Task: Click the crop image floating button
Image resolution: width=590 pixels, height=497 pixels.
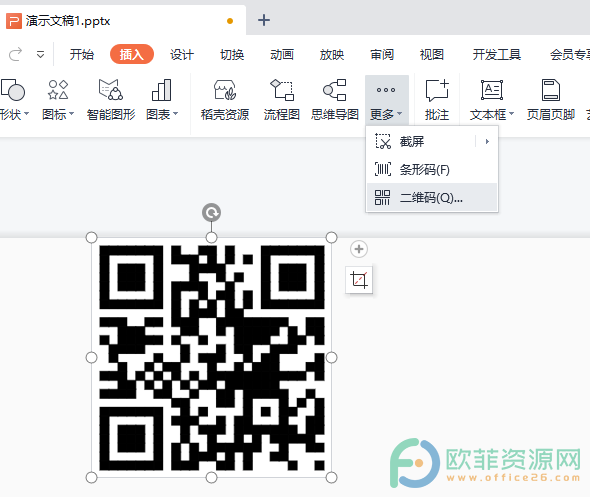Action: [359, 280]
